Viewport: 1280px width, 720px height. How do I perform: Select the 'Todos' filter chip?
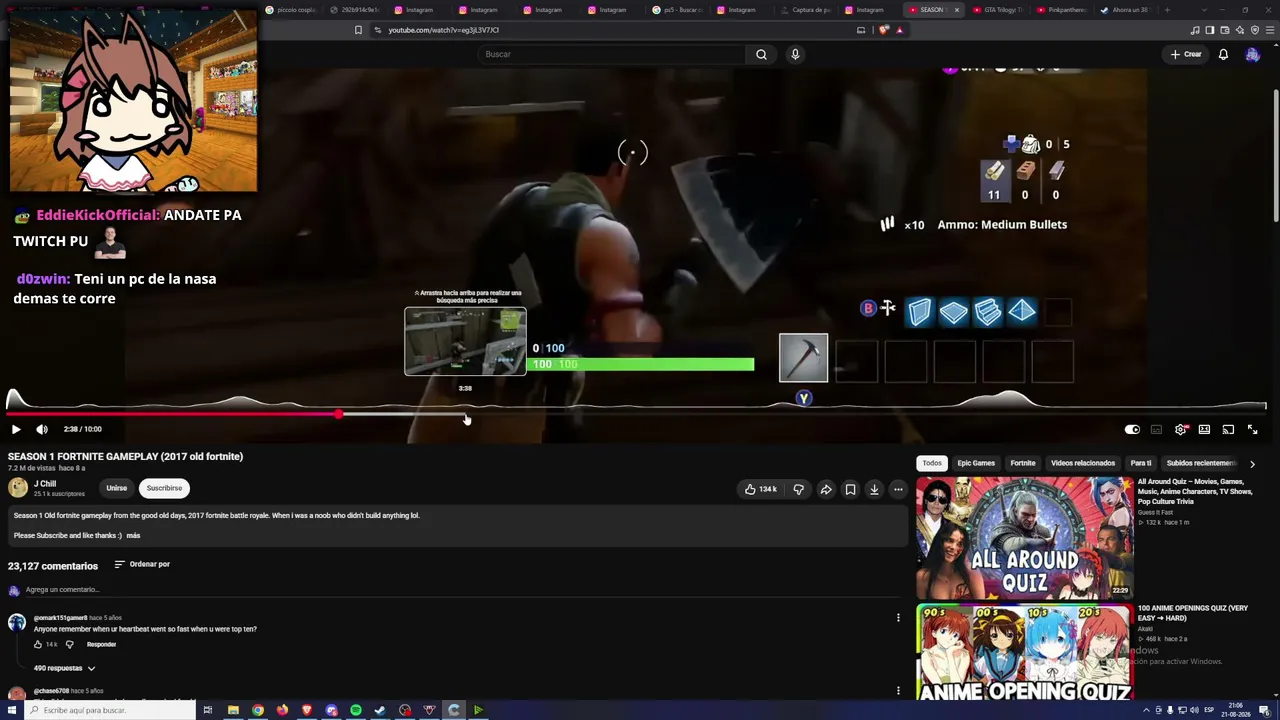coord(932,463)
